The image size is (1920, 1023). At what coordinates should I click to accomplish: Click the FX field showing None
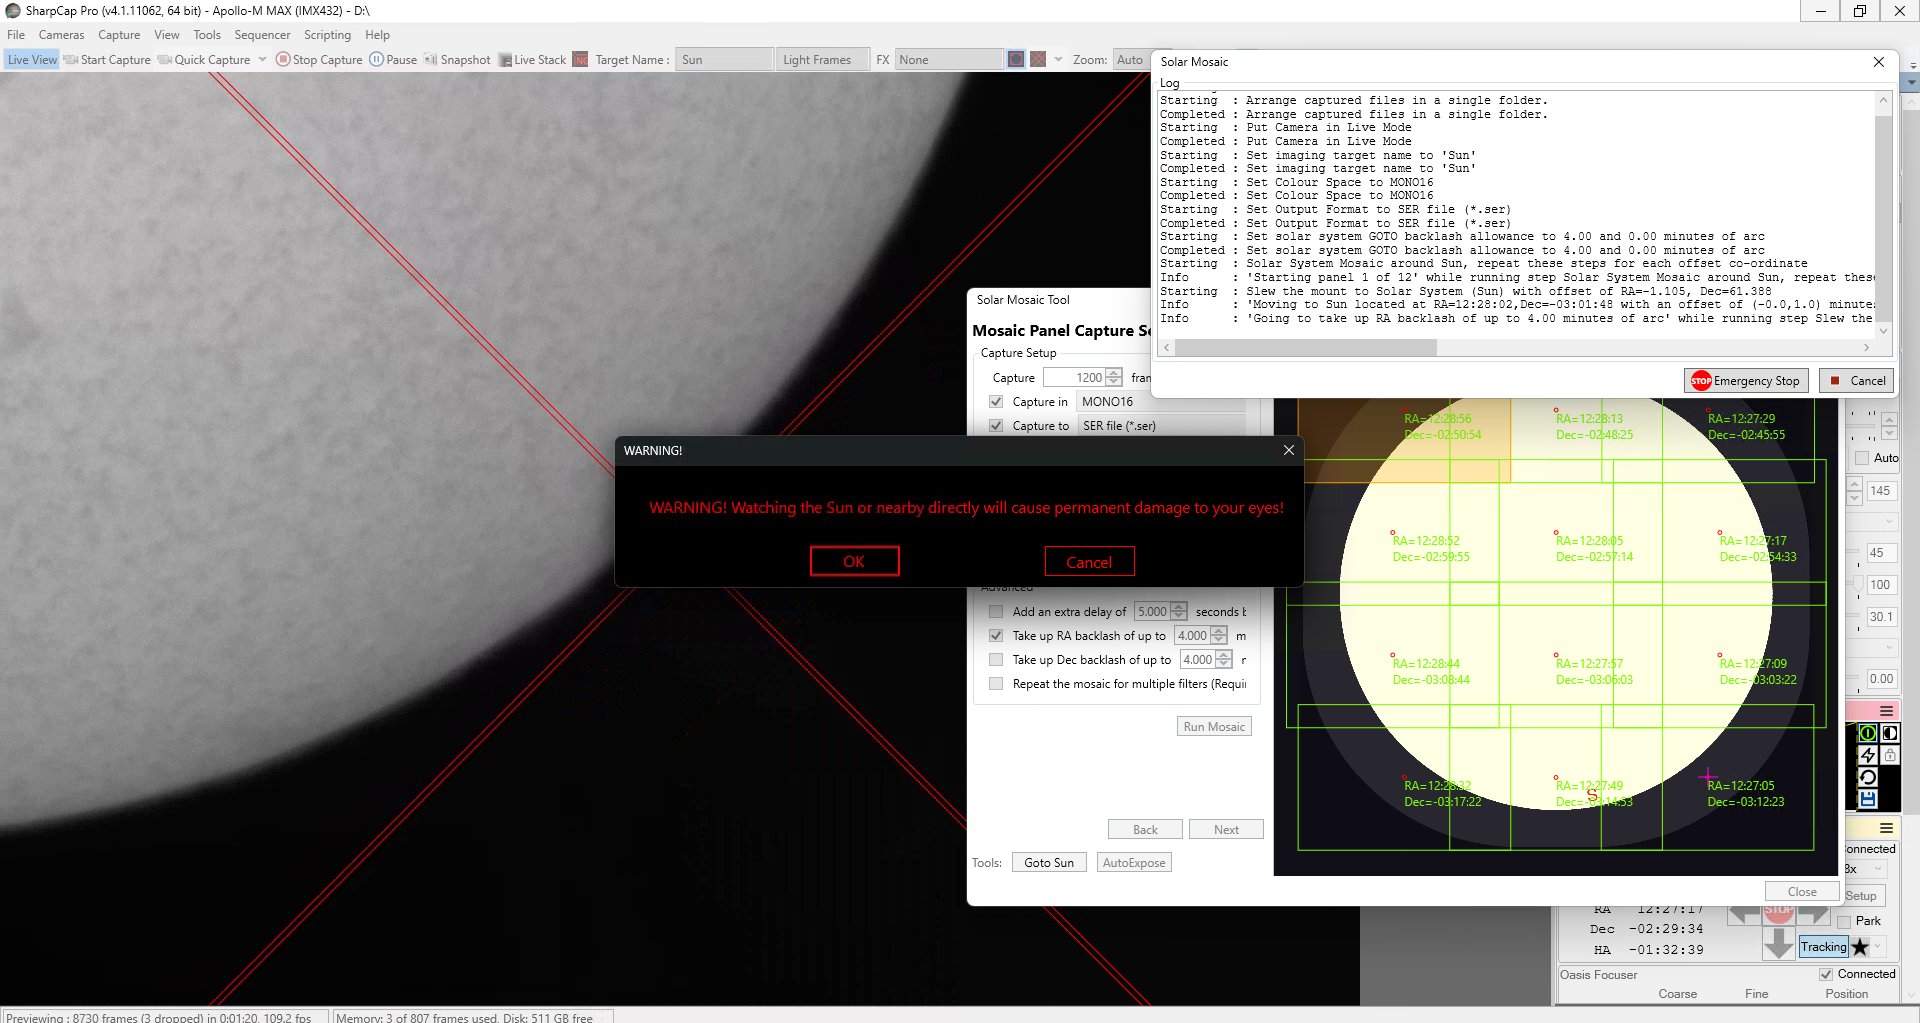coord(949,60)
